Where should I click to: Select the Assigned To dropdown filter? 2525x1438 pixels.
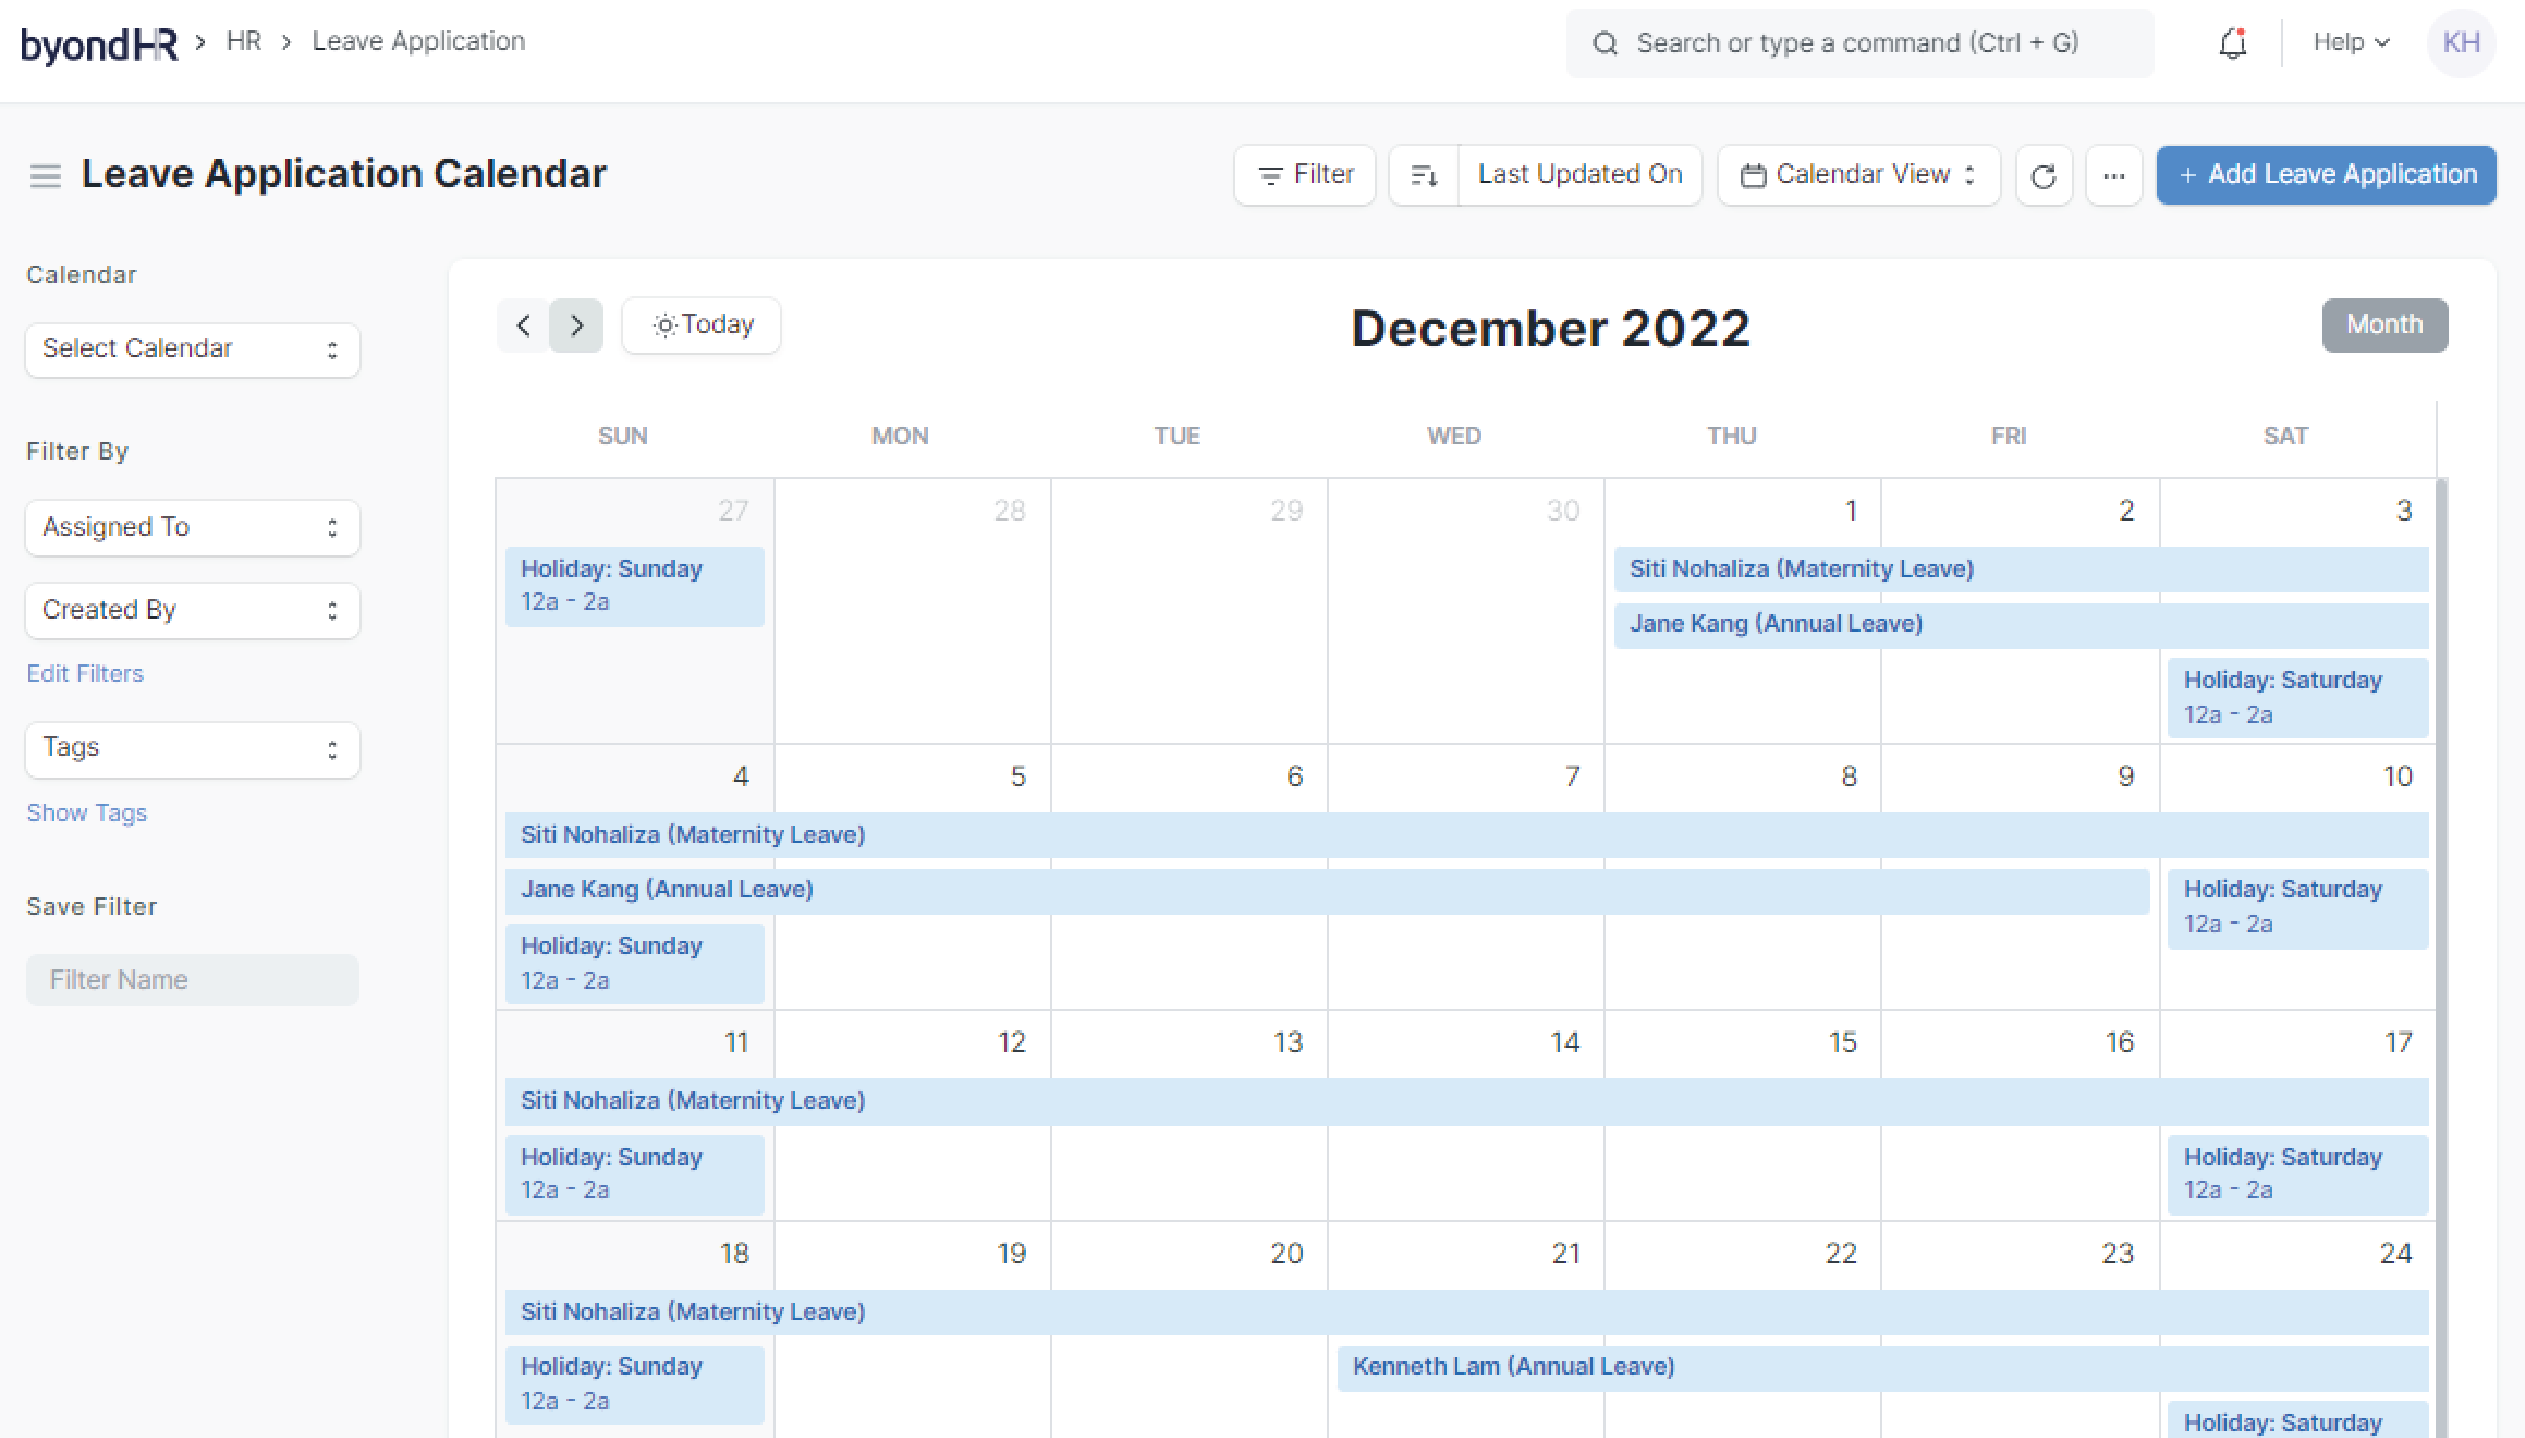point(191,527)
